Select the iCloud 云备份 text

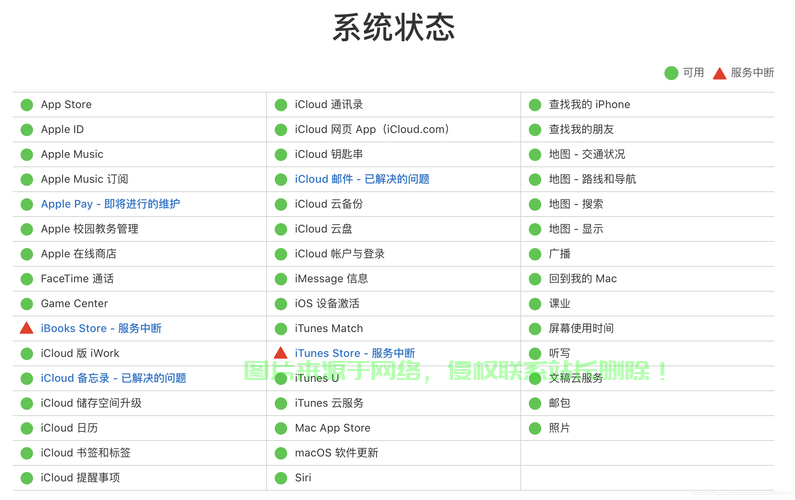[x=329, y=204]
